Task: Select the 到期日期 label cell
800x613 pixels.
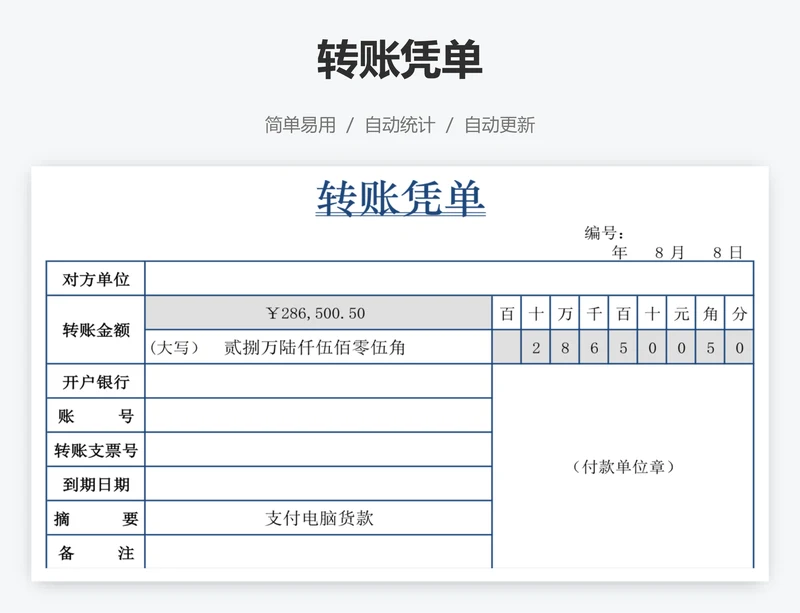Action: point(96,484)
